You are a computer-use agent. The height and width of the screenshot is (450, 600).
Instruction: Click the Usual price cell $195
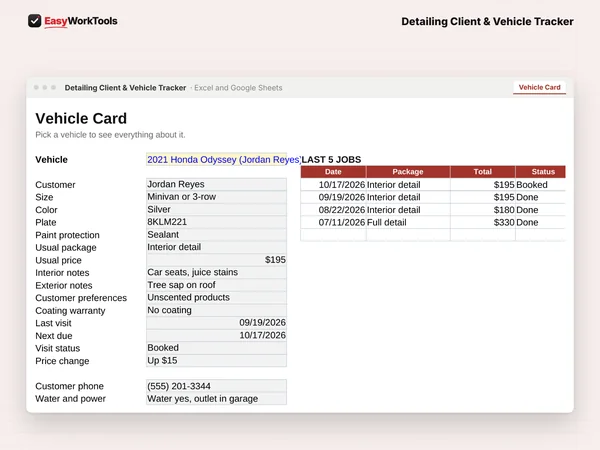pos(216,260)
